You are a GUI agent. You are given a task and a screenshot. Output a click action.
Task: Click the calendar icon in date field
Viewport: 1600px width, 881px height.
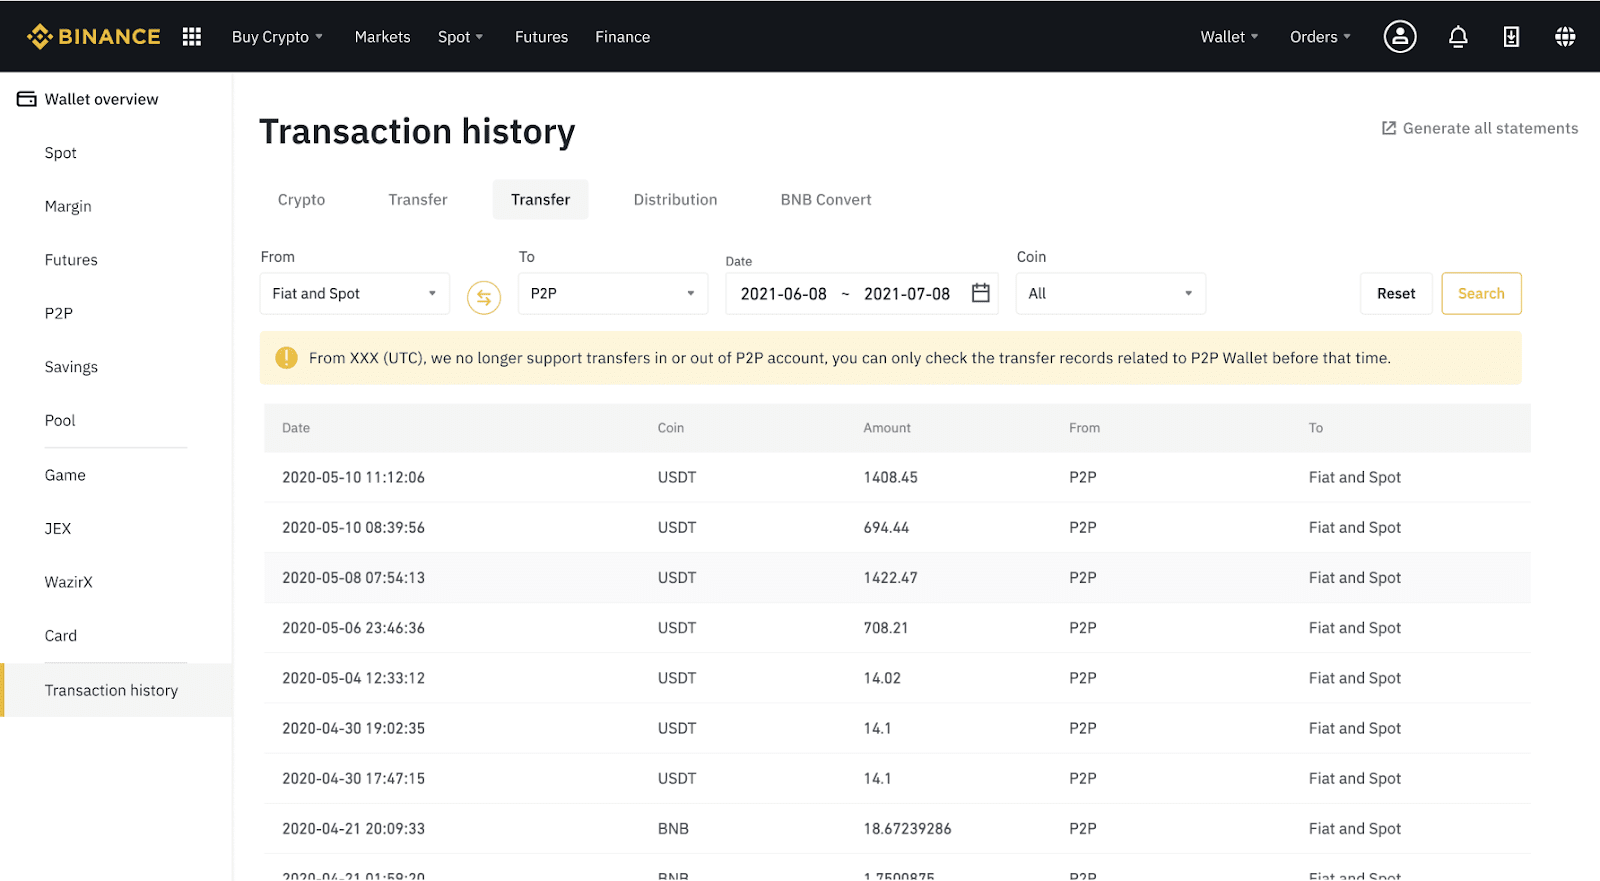pos(980,293)
